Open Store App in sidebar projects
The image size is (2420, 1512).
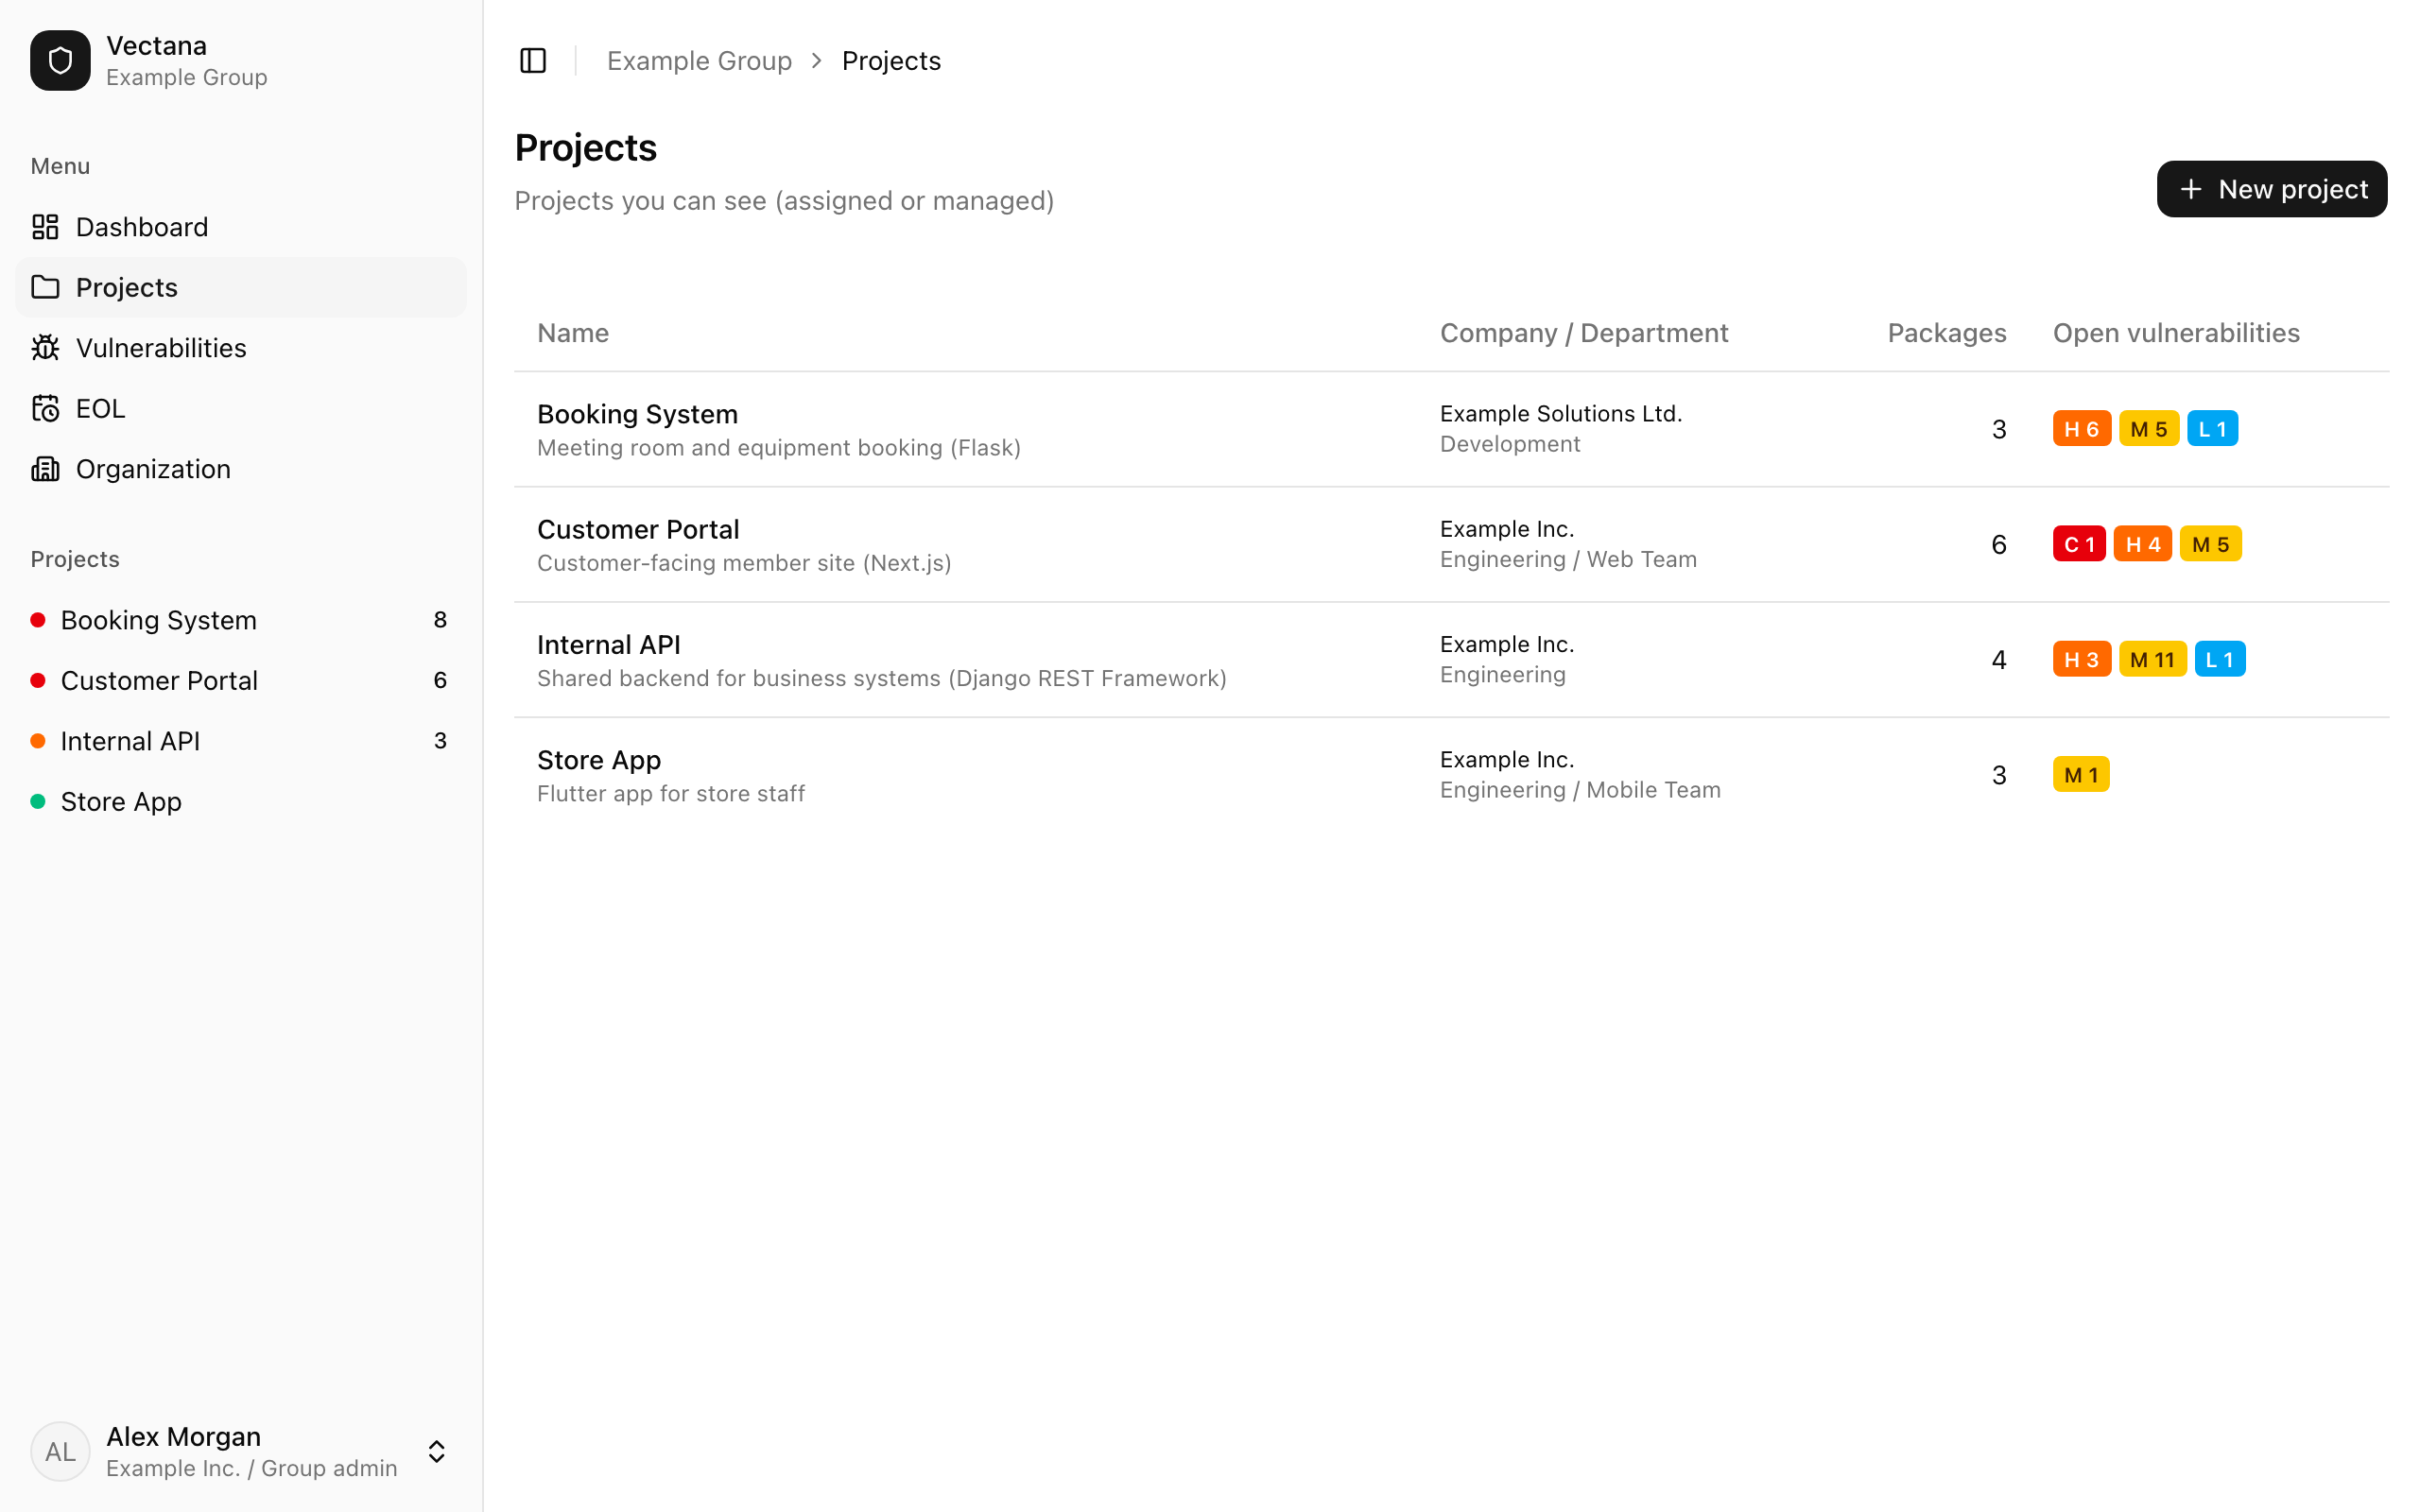tap(241, 801)
